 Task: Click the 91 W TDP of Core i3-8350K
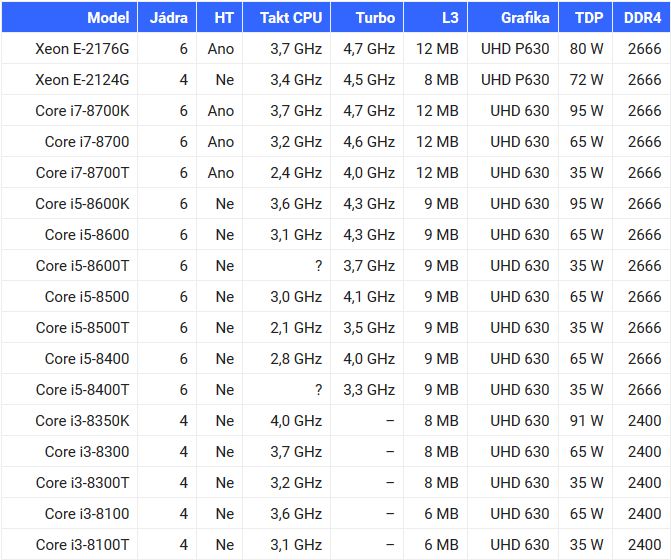click(586, 421)
